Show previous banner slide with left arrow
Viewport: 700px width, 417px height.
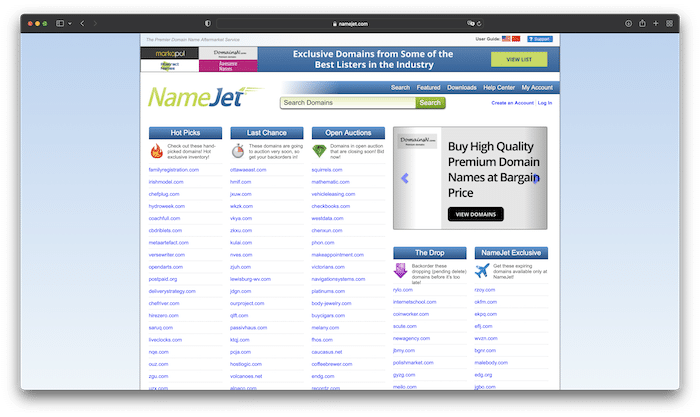click(405, 179)
